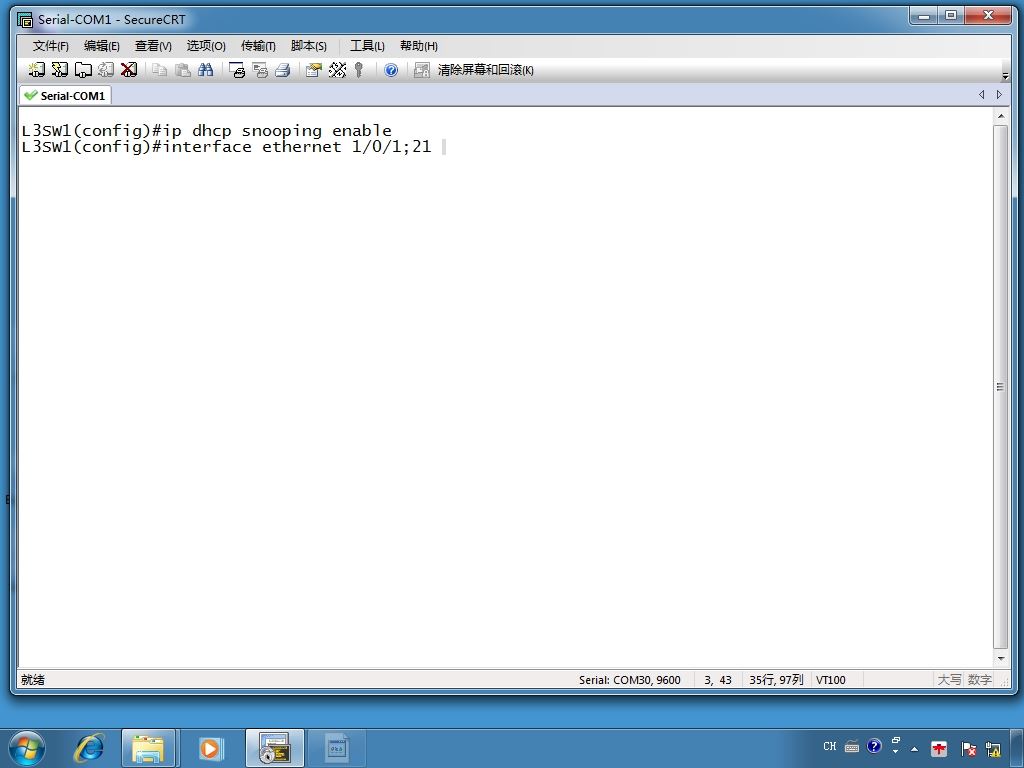Open the 文件(F) menu
Image resolution: width=1024 pixels, height=768 pixels.
pyautogui.click(x=50, y=46)
